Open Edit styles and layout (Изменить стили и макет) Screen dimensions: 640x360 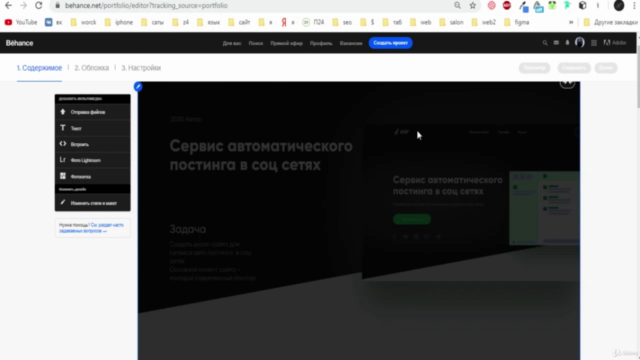(93, 203)
